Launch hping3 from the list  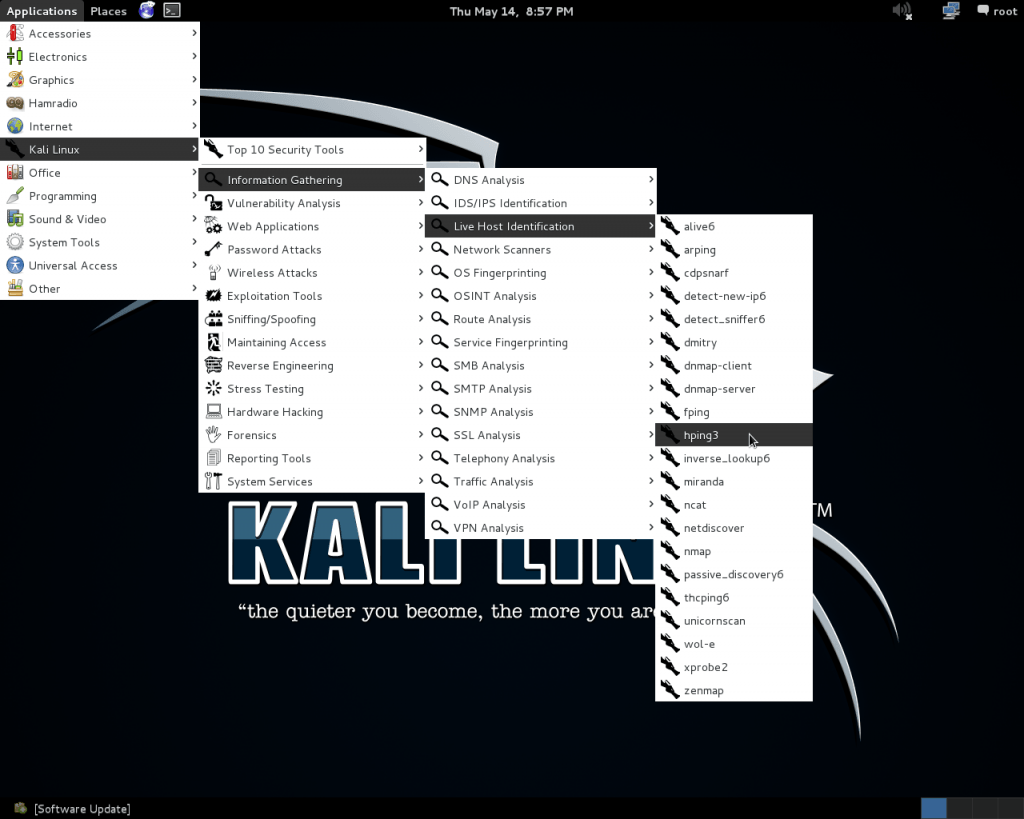733,435
